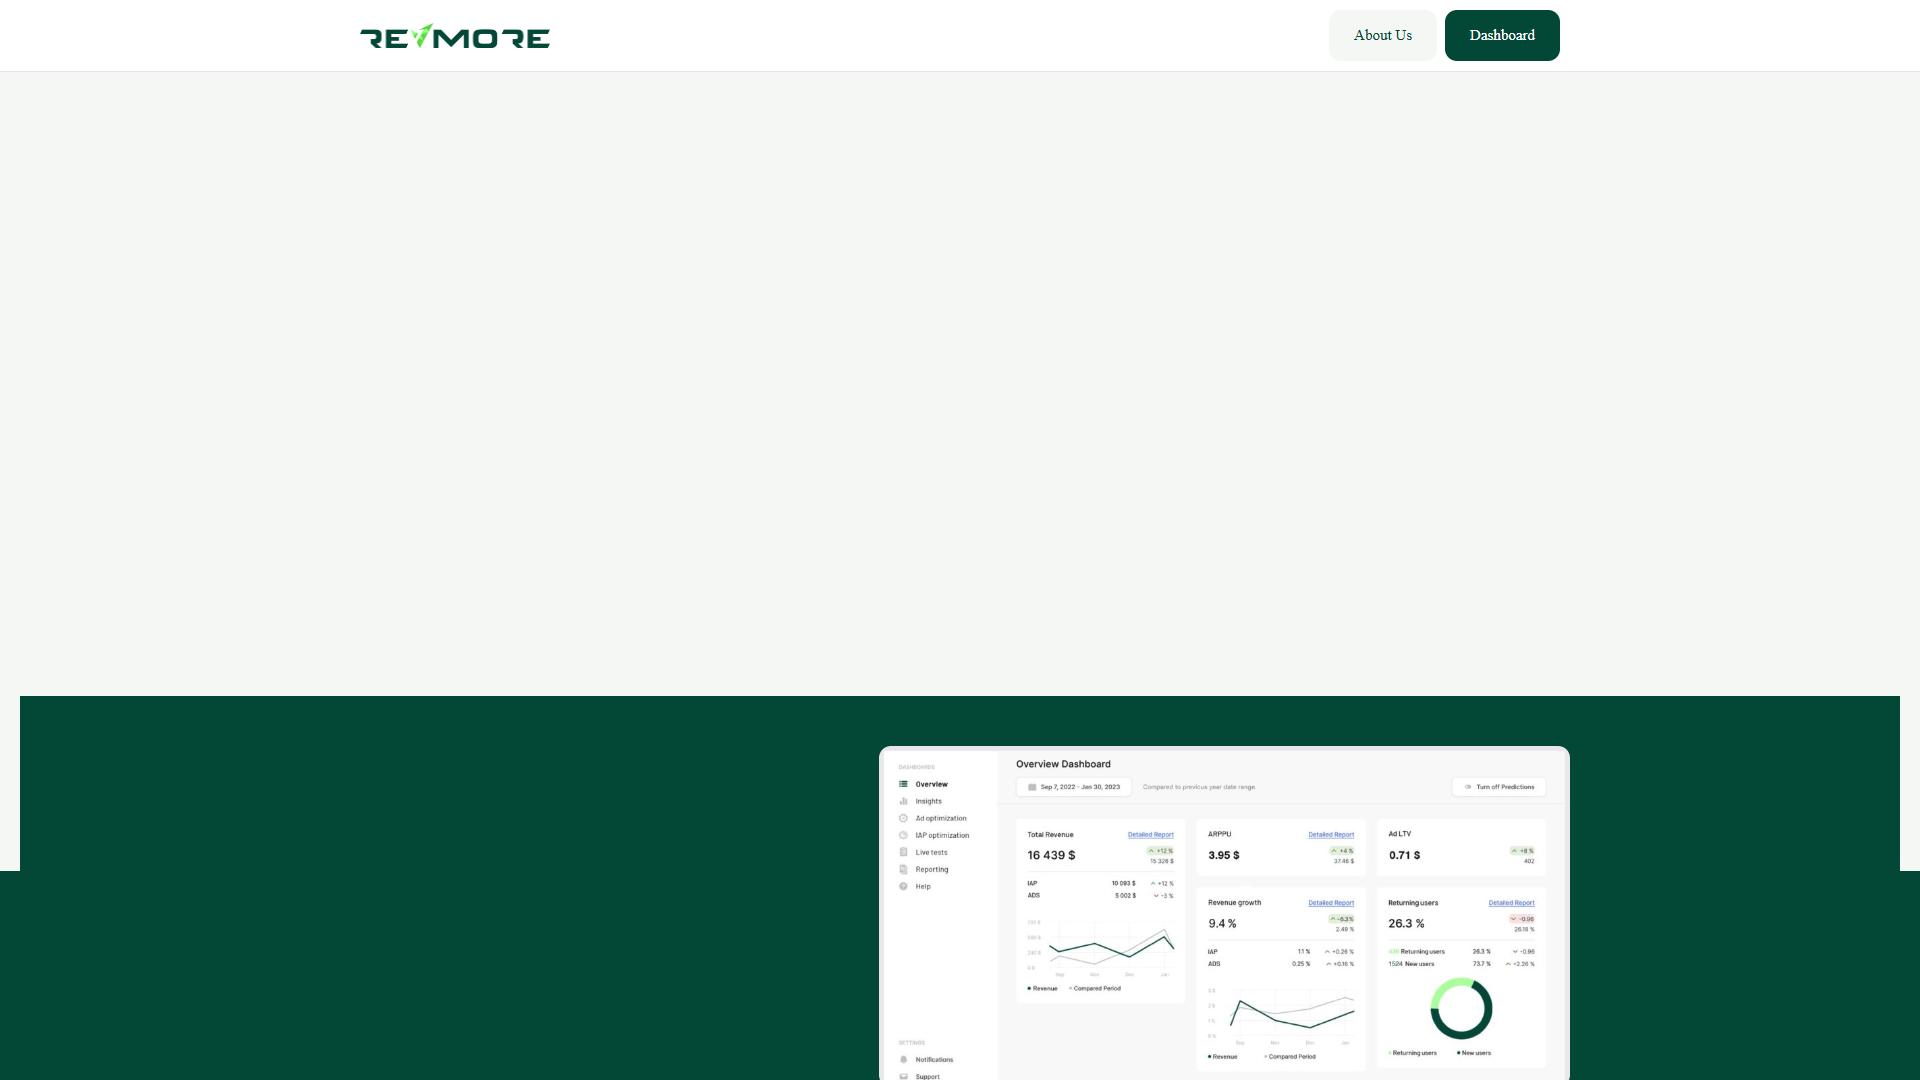Screen dimensions: 1920x1080
Task: Open the Notifications bell icon
Action: coord(903,1059)
